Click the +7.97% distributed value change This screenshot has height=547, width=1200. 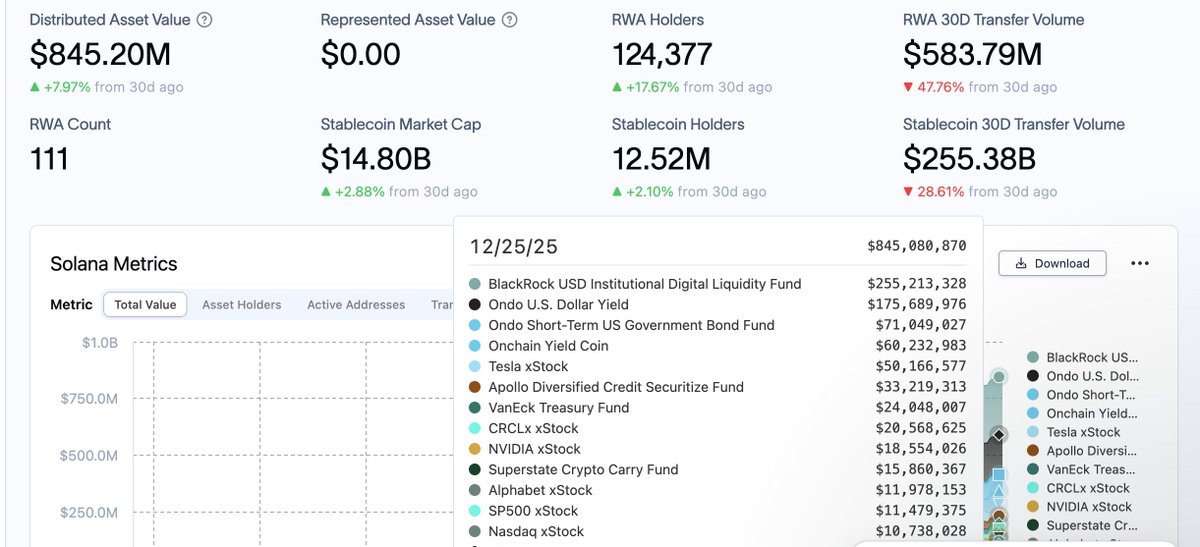point(60,87)
